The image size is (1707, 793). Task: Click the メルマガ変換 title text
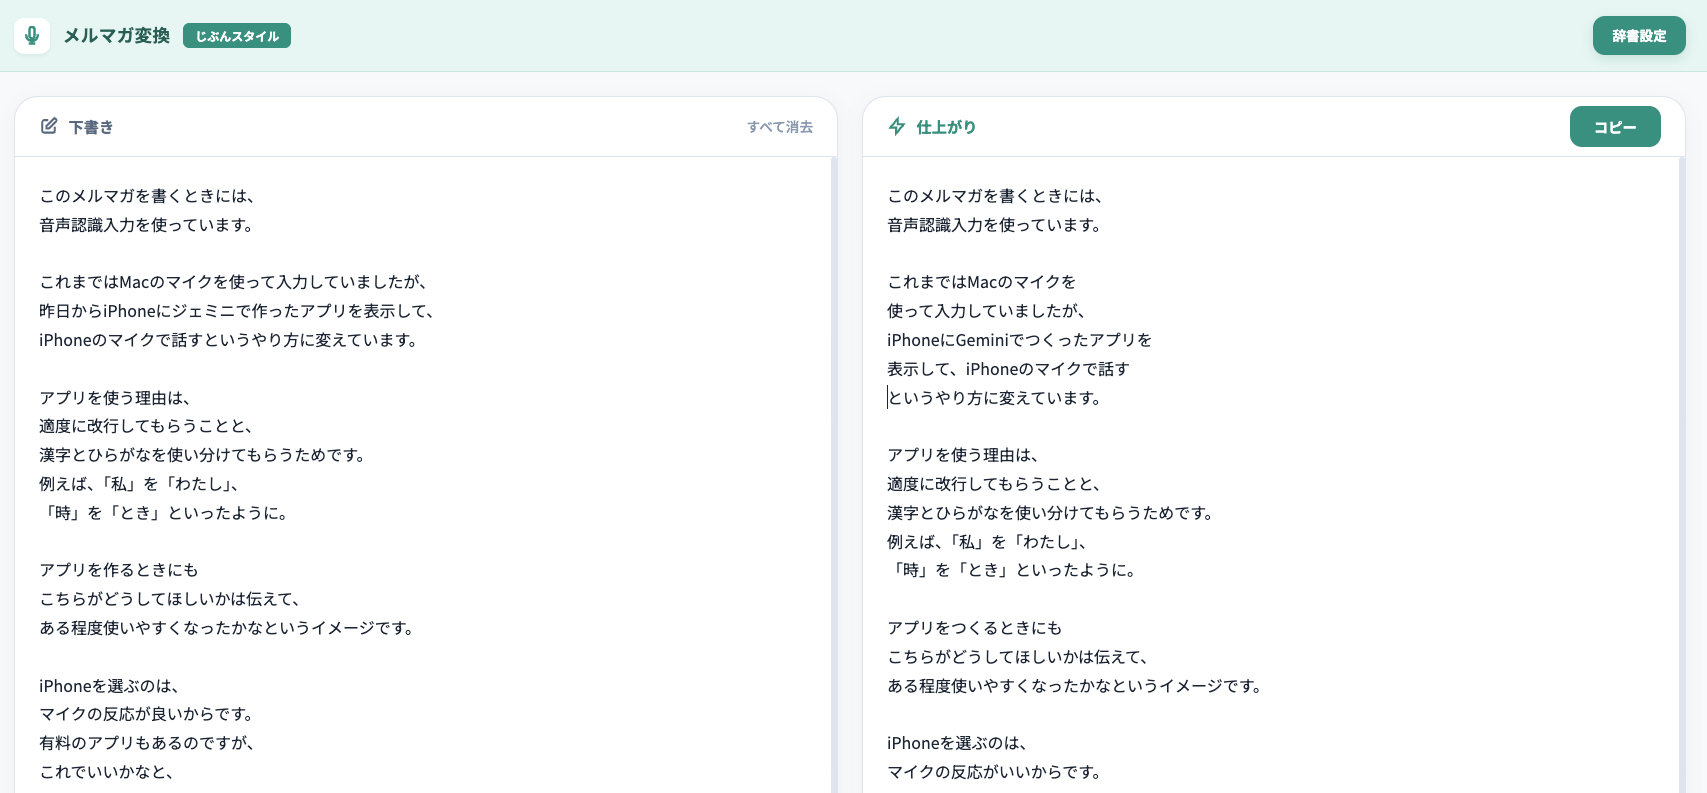coord(117,36)
